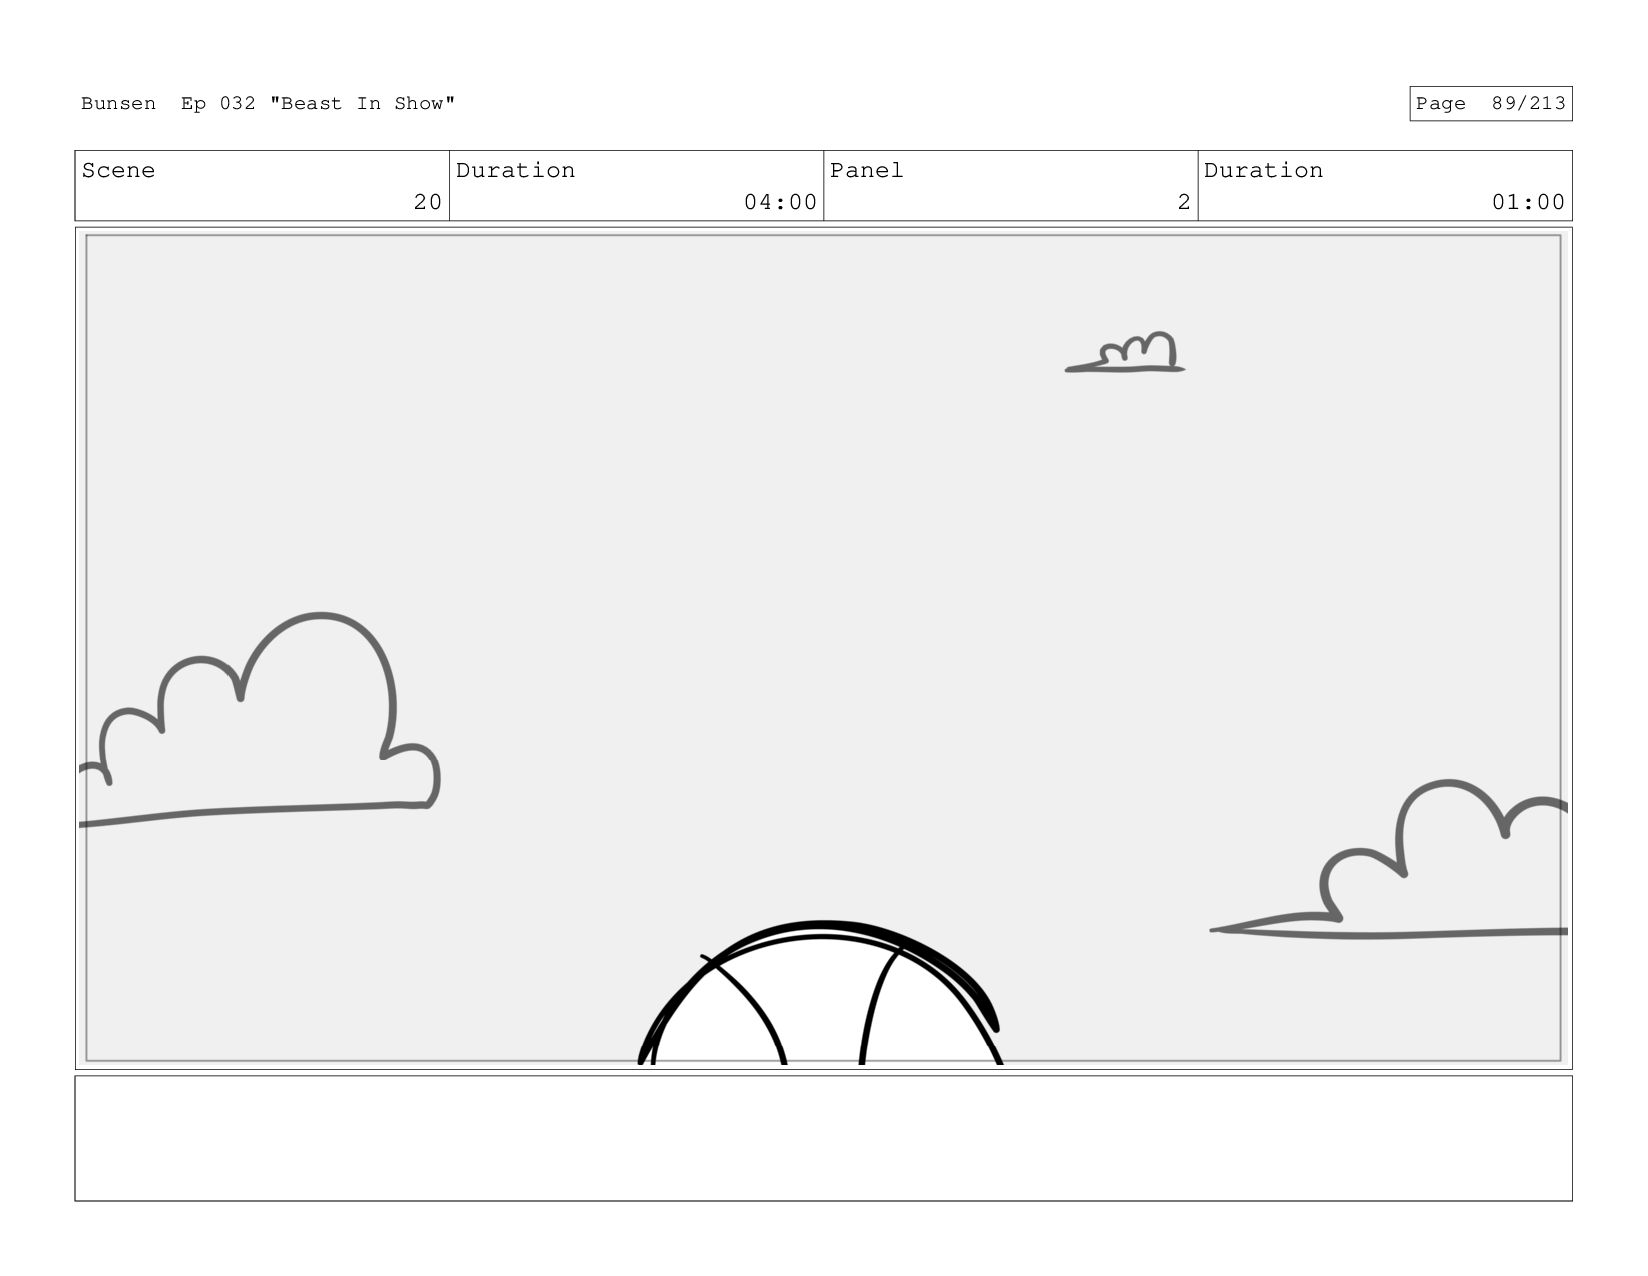Click the scene duration value 04:00

pyautogui.click(x=780, y=202)
